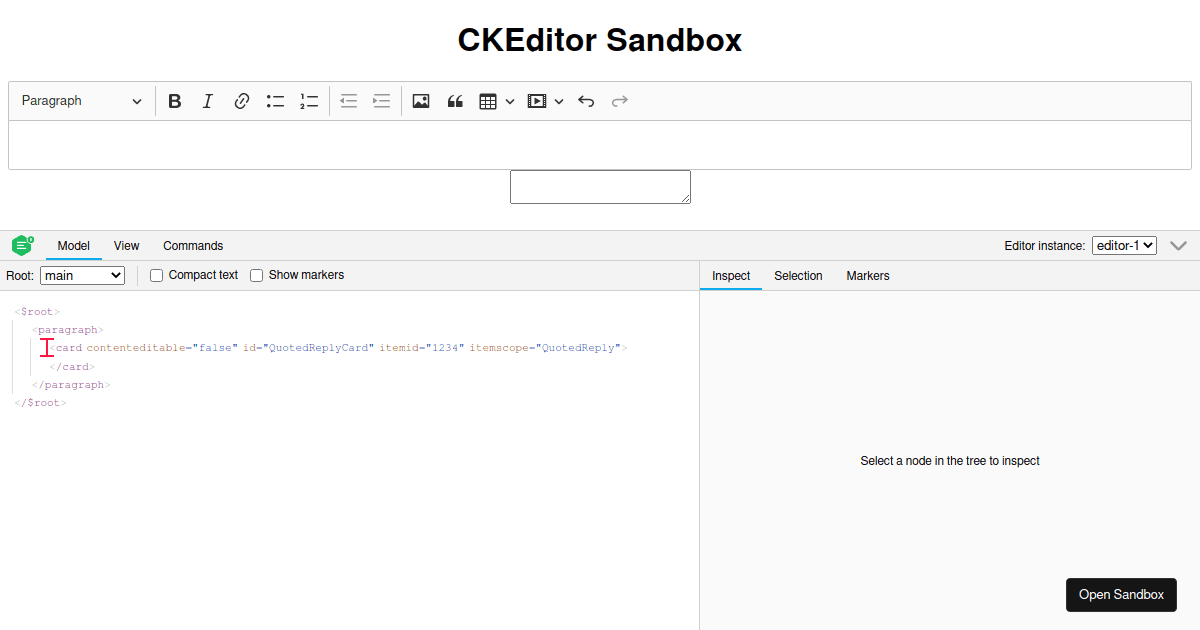Insert a link
1200x630 pixels.
pos(241,101)
